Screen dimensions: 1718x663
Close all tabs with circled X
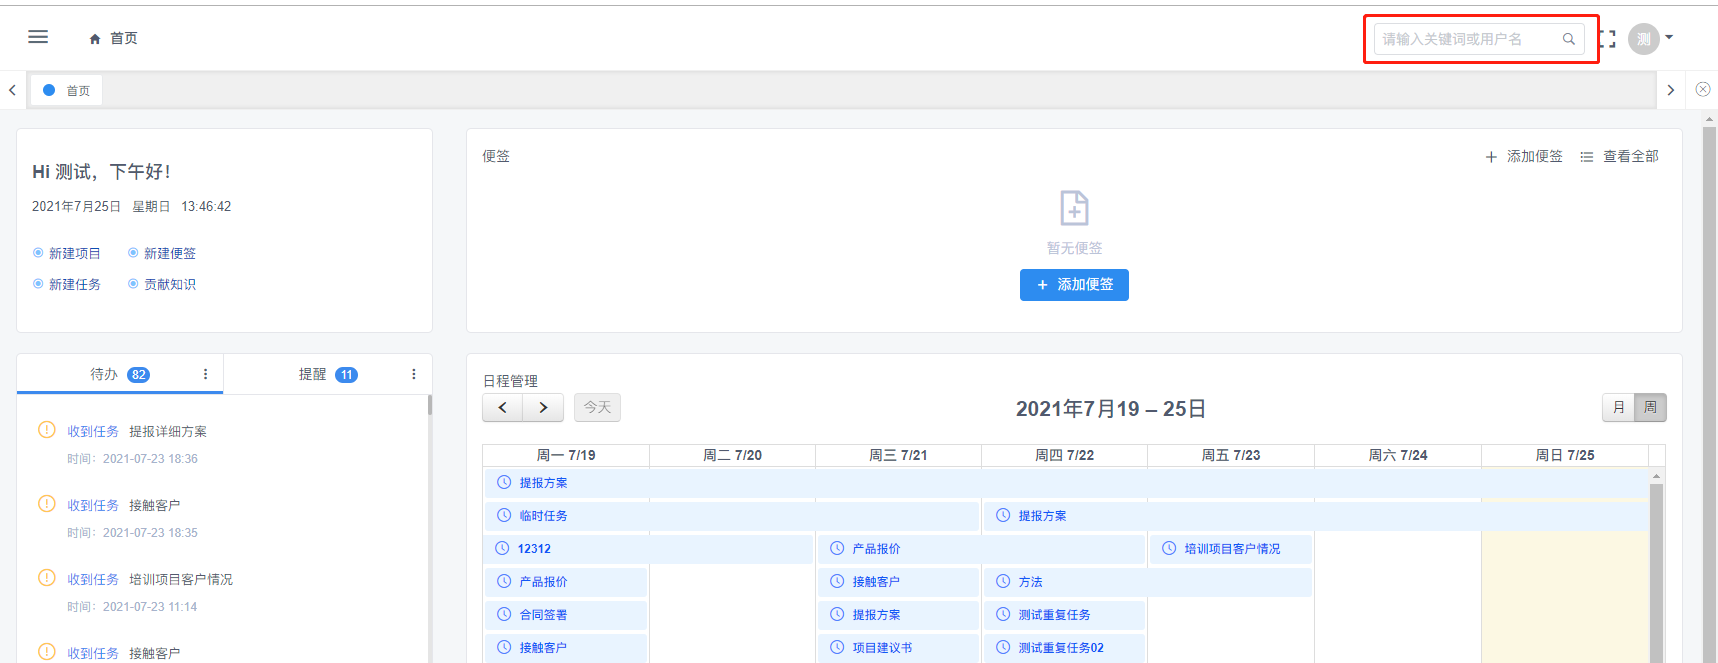point(1703,89)
